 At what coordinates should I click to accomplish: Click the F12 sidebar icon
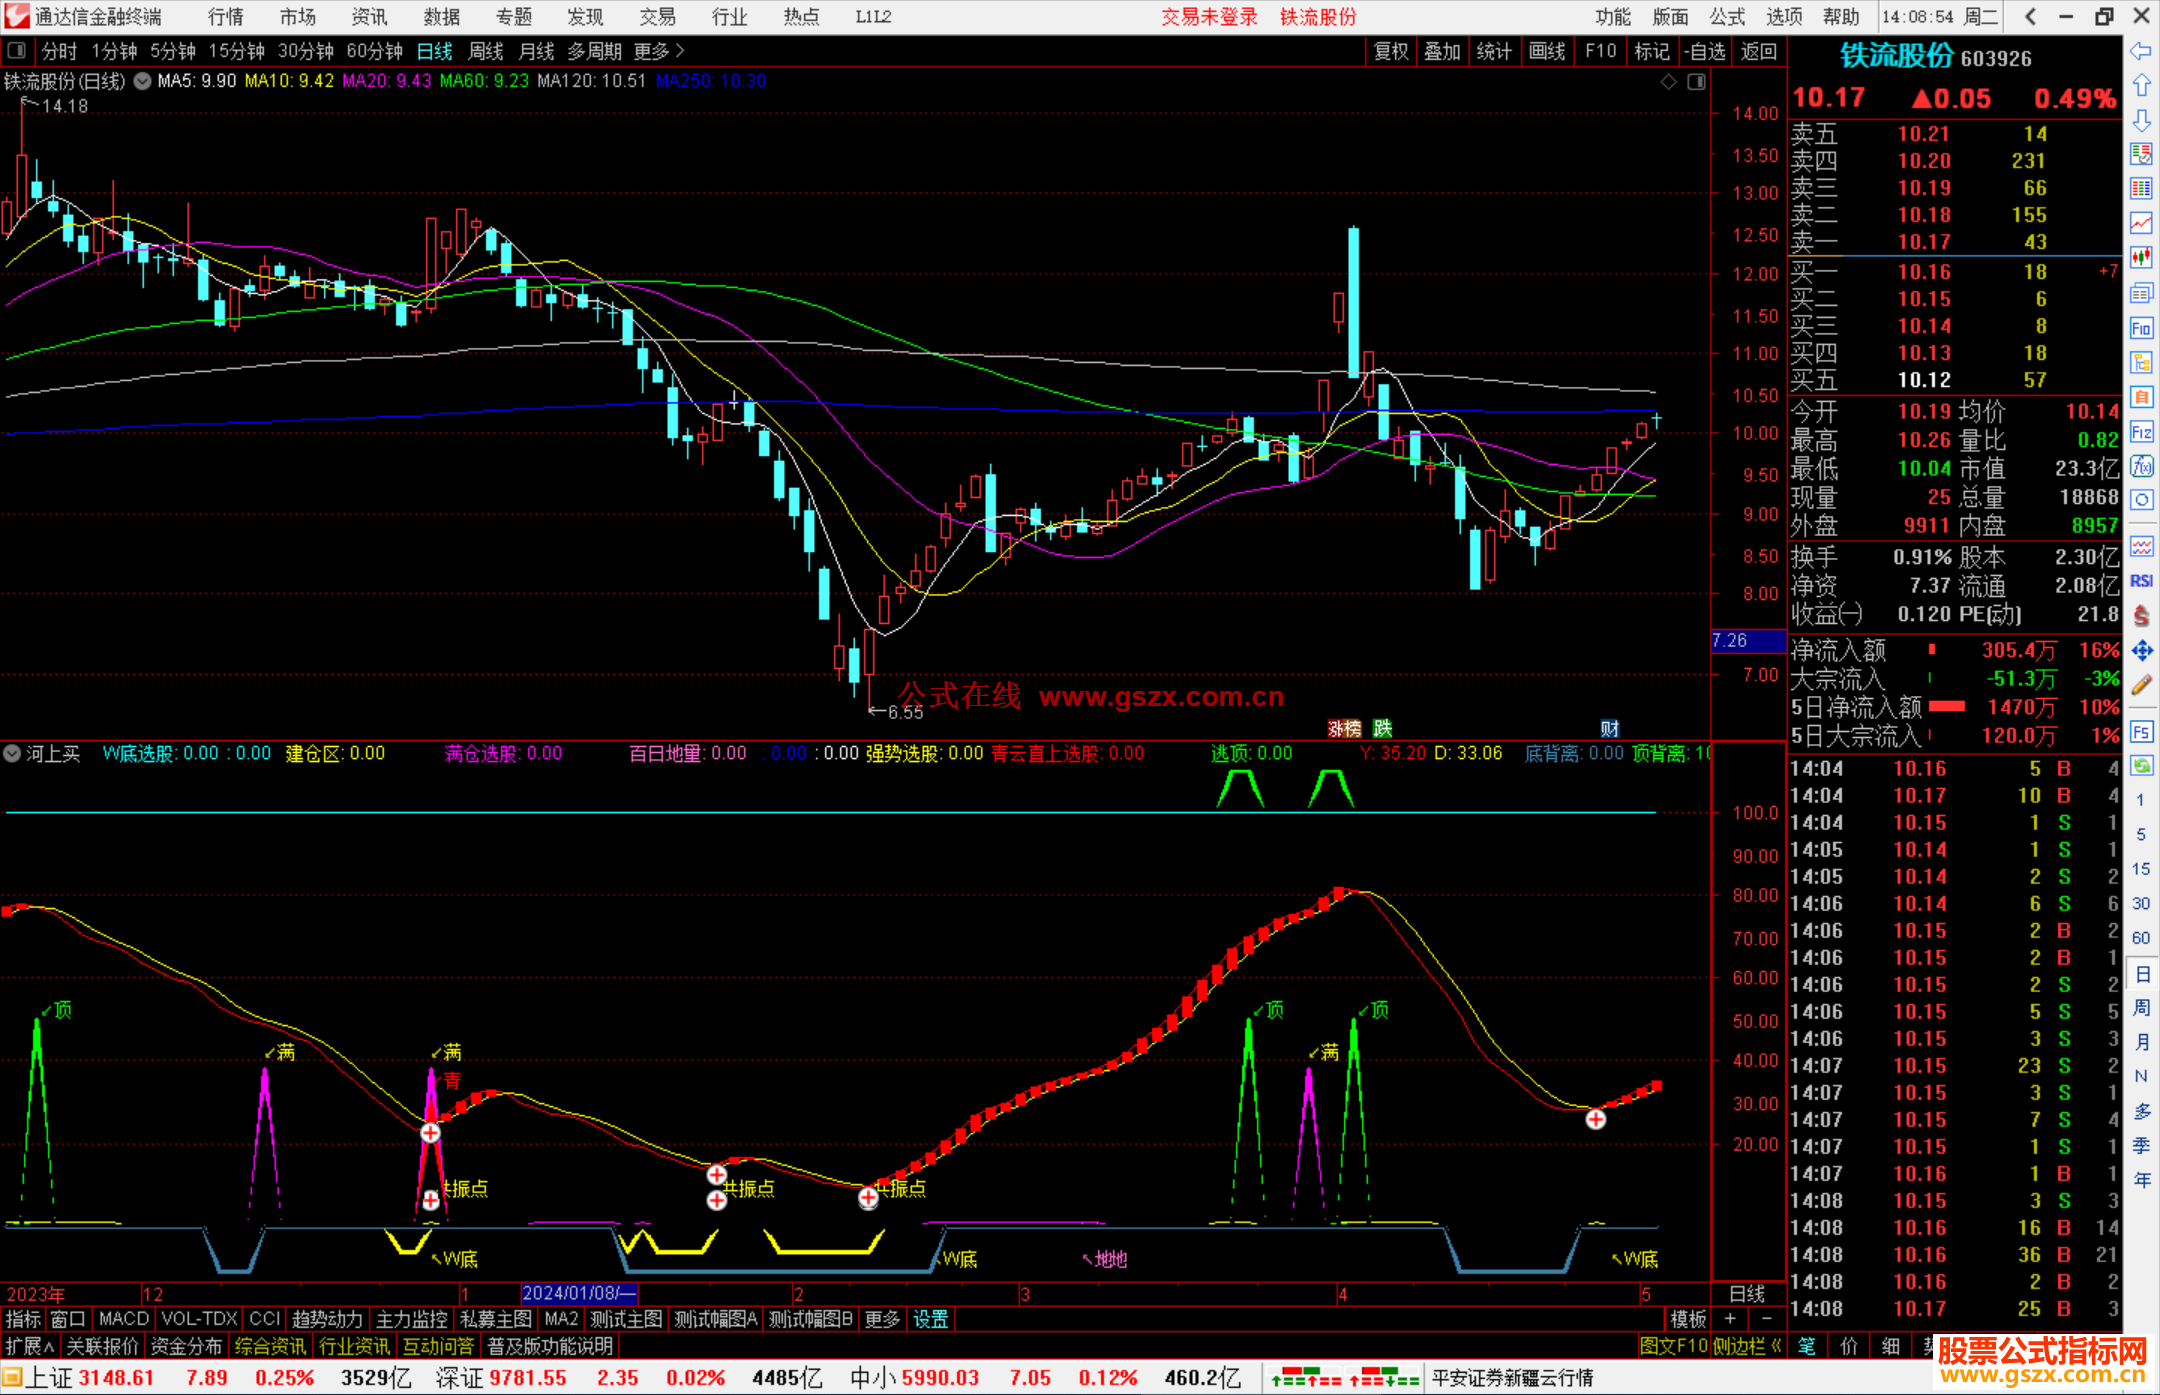tap(2141, 432)
